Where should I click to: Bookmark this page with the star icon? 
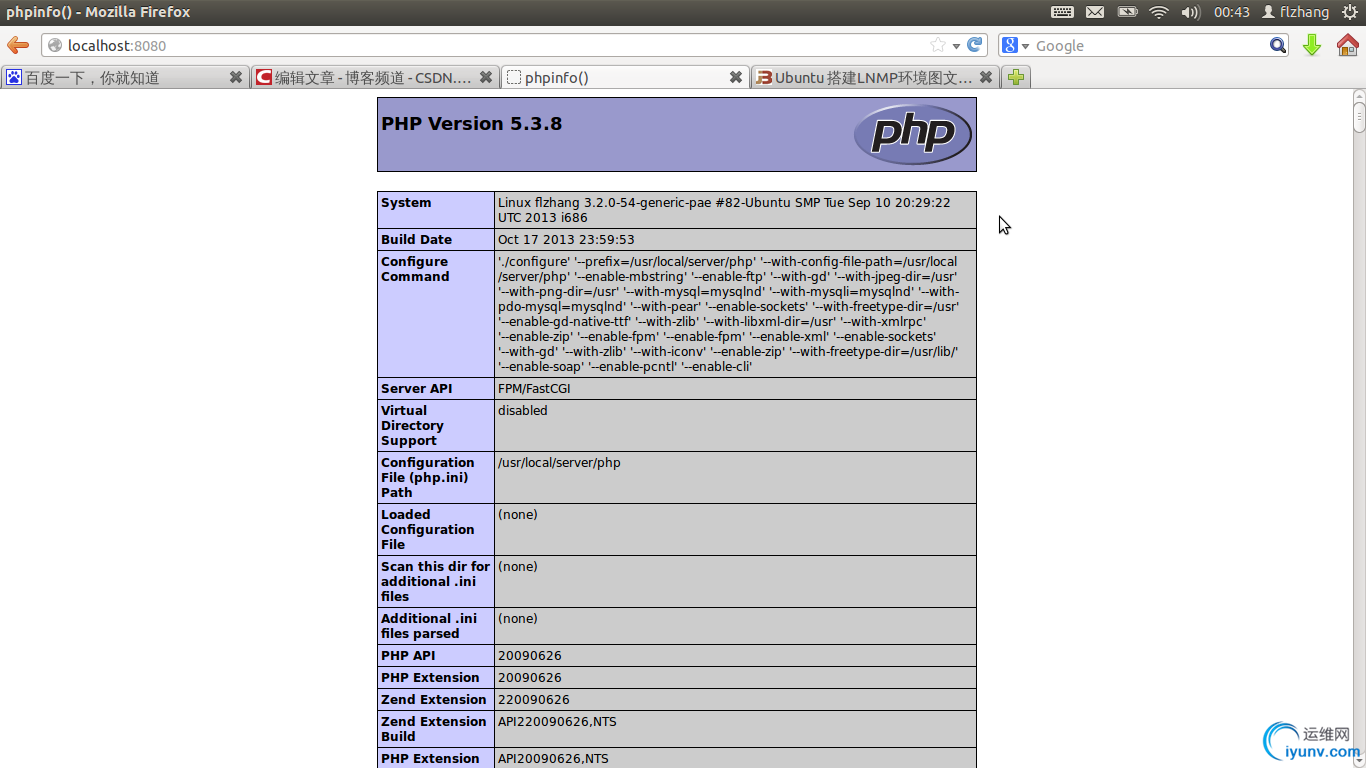pos(938,45)
